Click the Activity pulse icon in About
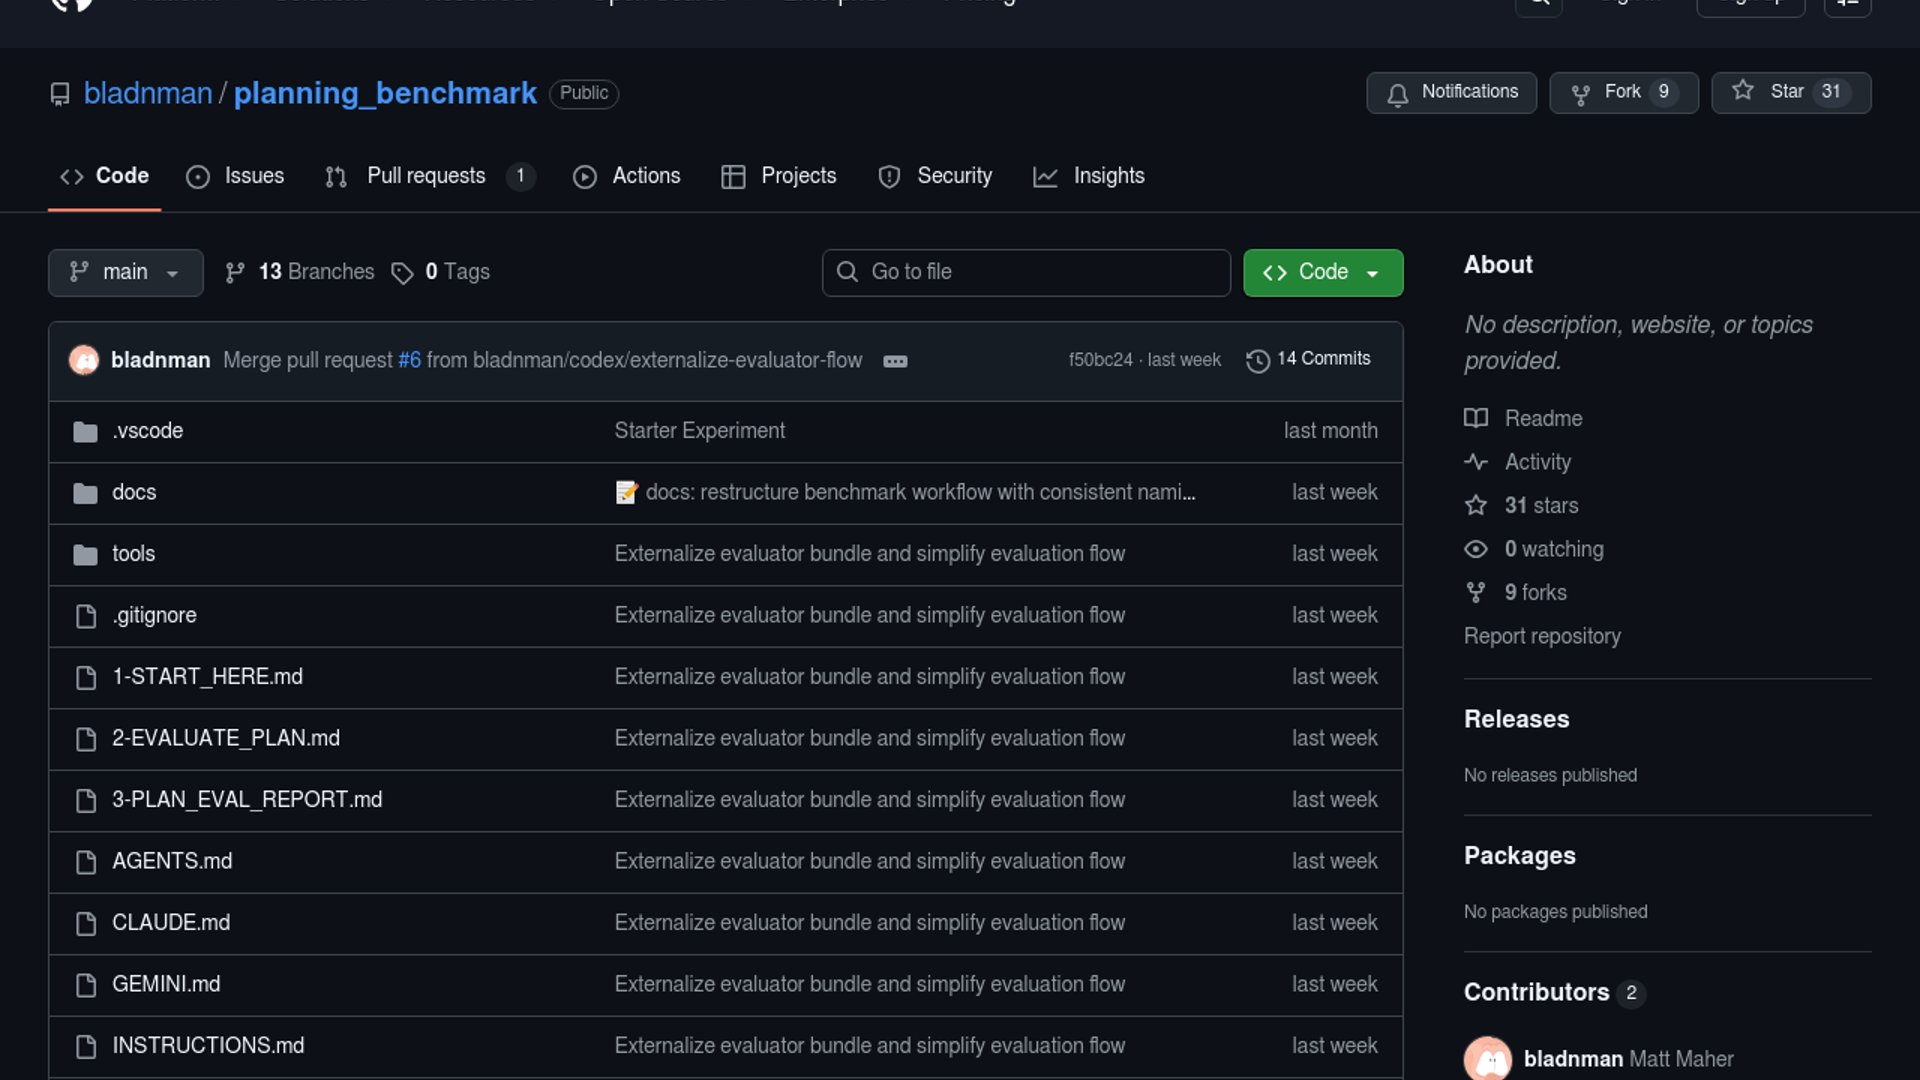 tap(1475, 462)
